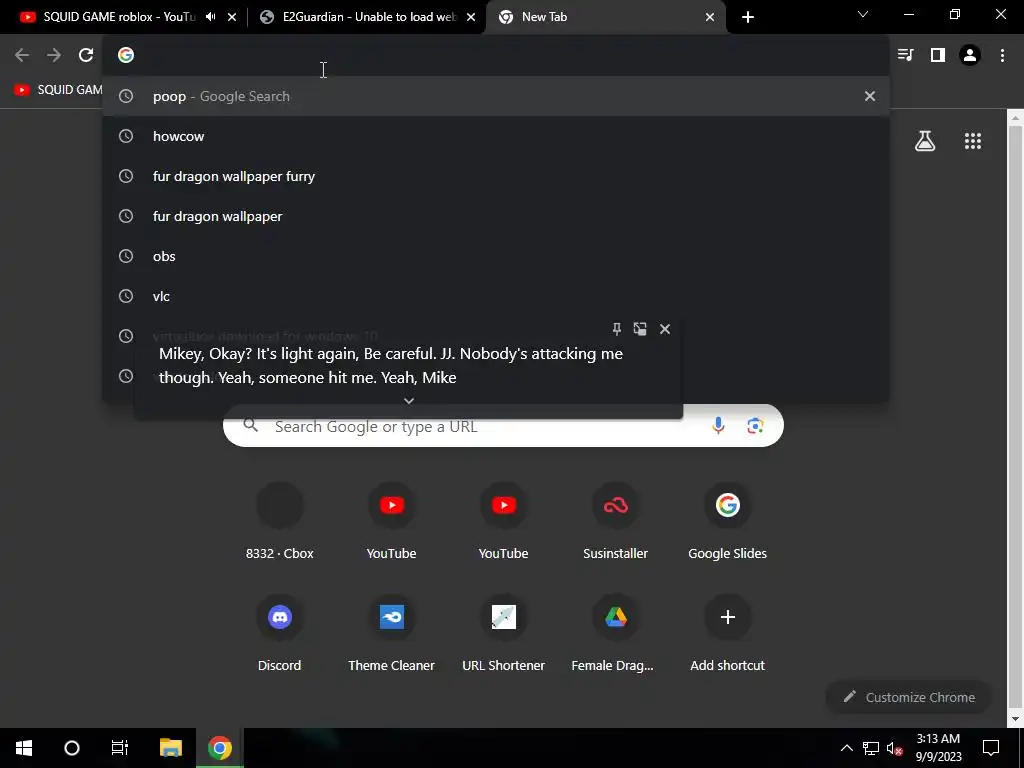Show hidden system tray icons
The width and height of the screenshot is (1024, 768).
(x=846, y=748)
